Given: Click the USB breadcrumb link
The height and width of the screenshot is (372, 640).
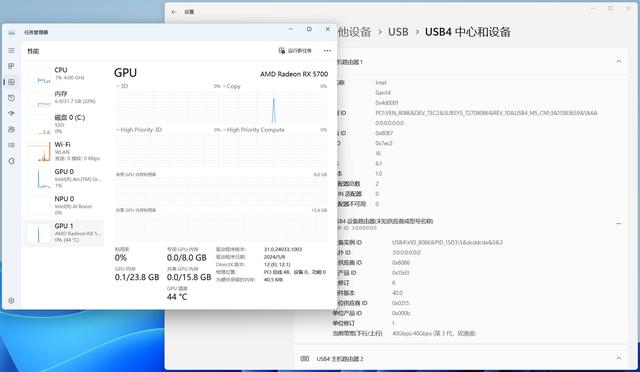Looking at the screenshot, I should pyautogui.click(x=398, y=32).
